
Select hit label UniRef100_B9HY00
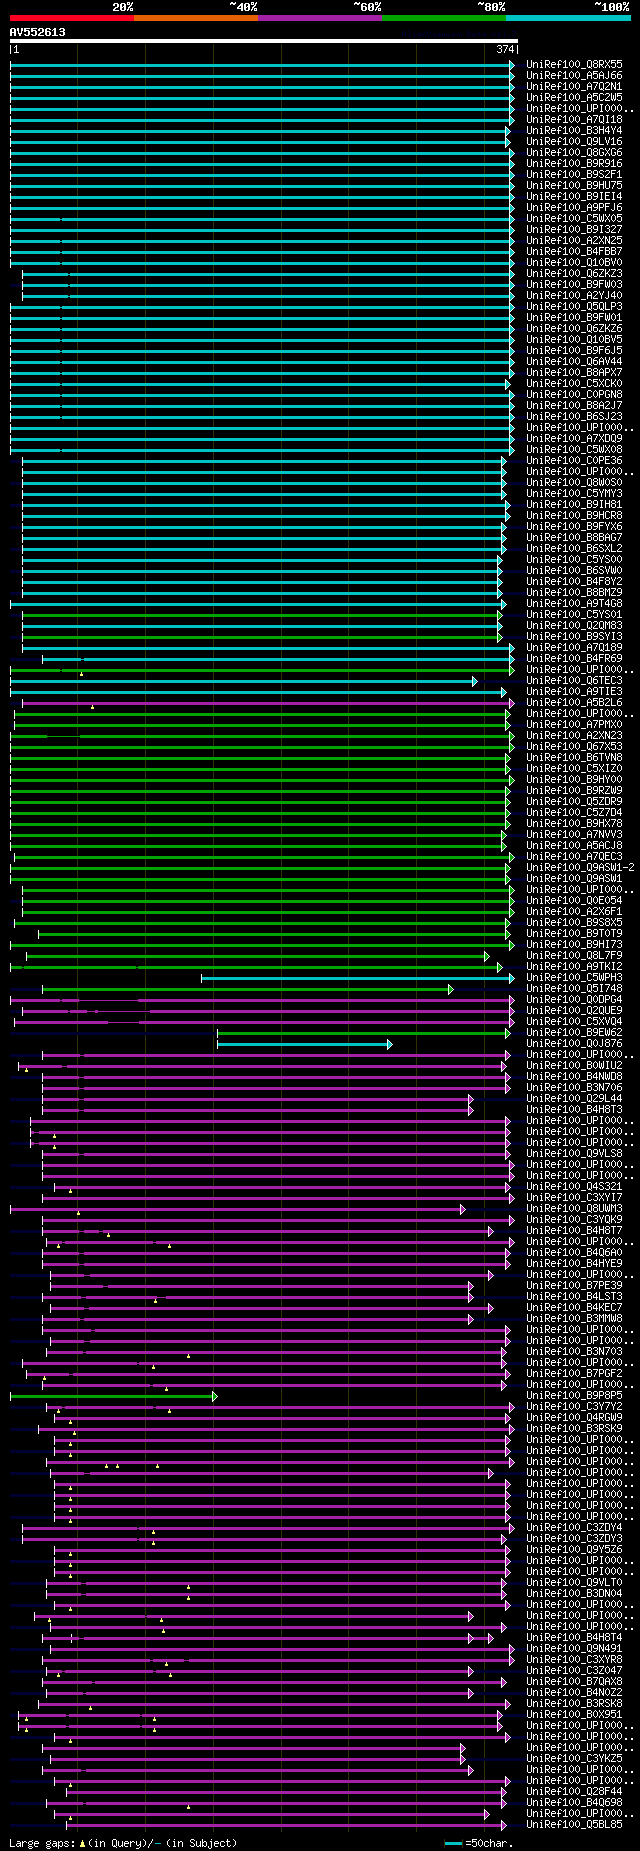point(574,780)
